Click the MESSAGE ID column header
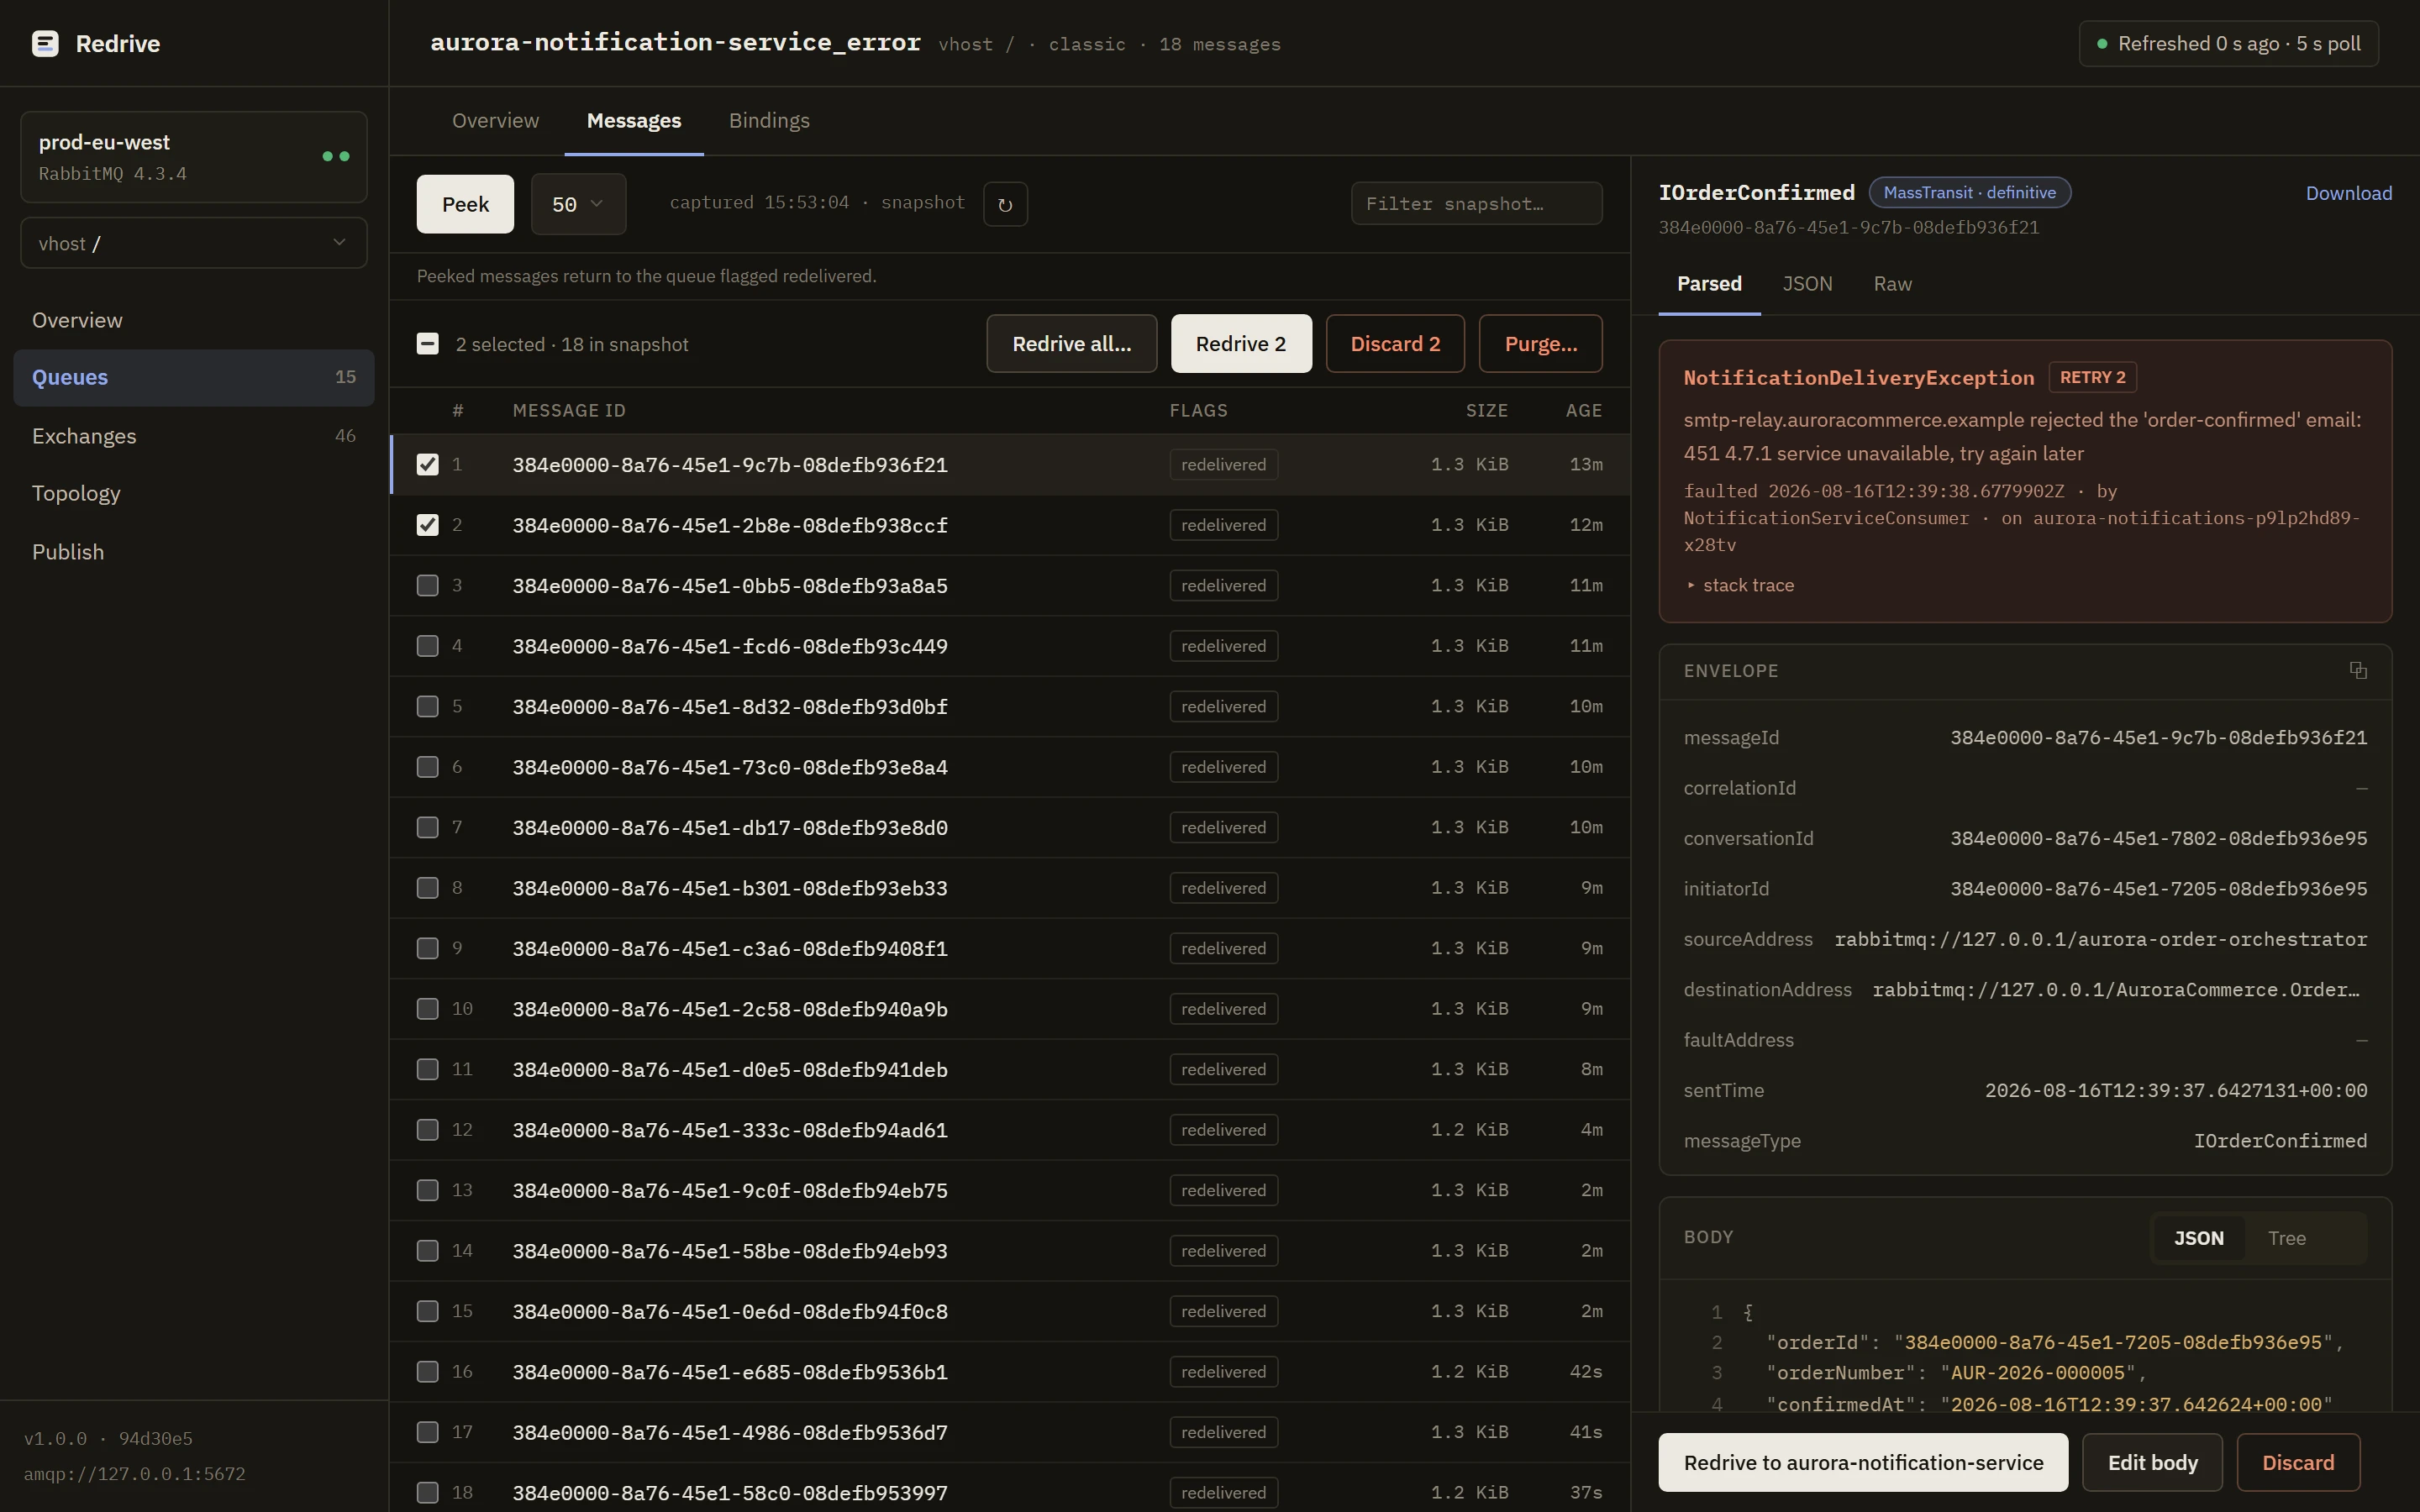2420x1512 pixels. pyautogui.click(x=568, y=411)
